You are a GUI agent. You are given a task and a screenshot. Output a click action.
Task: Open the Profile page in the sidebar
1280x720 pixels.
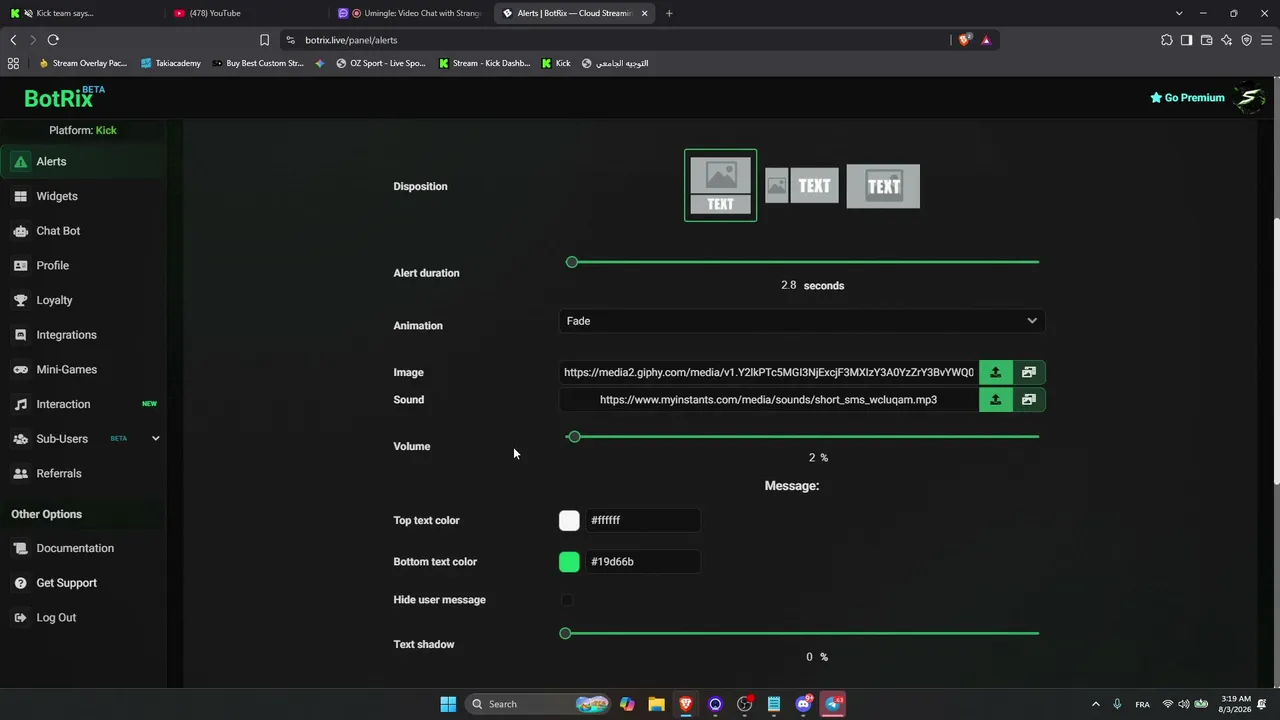pos(83,265)
